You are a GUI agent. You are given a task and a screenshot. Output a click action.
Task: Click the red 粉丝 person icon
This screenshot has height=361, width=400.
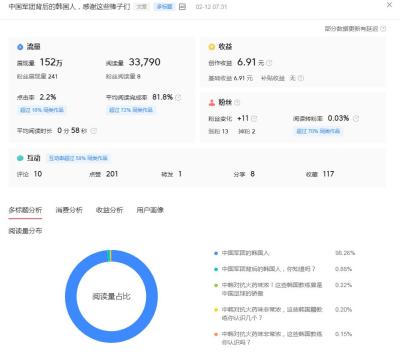[x=212, y=103]
